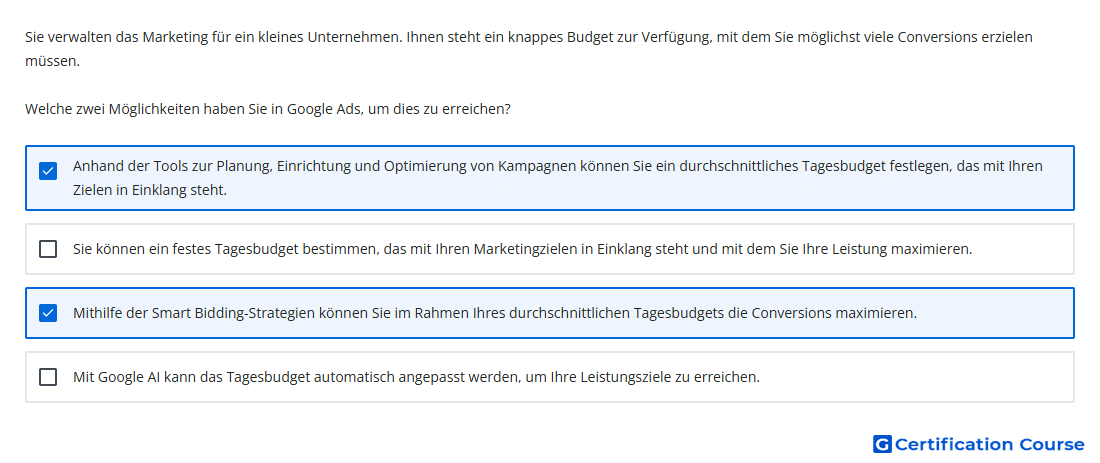
Task: Uncheck the 'Anhand der Tools zur Planung' checkbox
Action: tap(48, 170)
